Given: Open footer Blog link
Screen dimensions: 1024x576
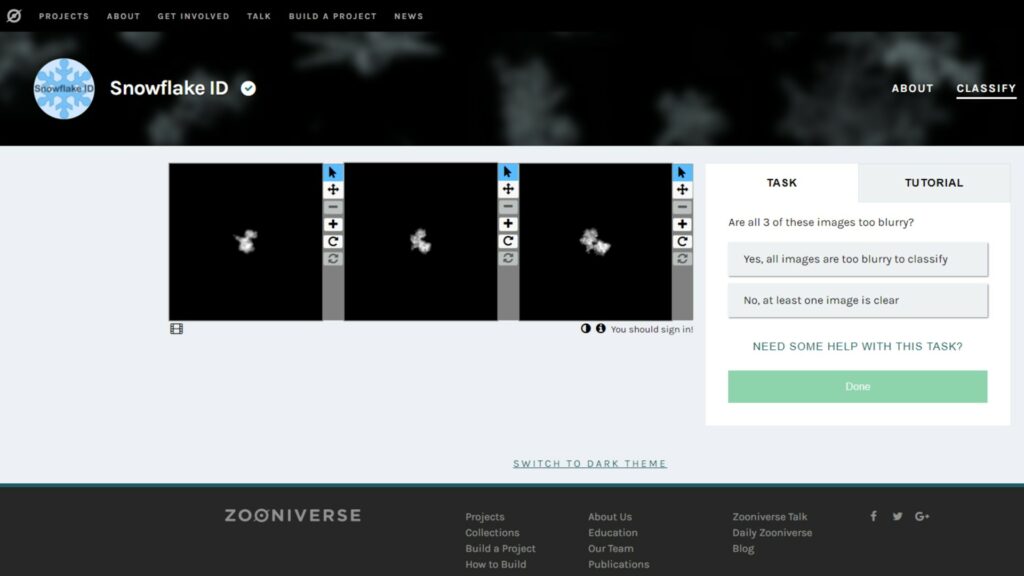Looking at the screenshot, I should coord(743,549).
